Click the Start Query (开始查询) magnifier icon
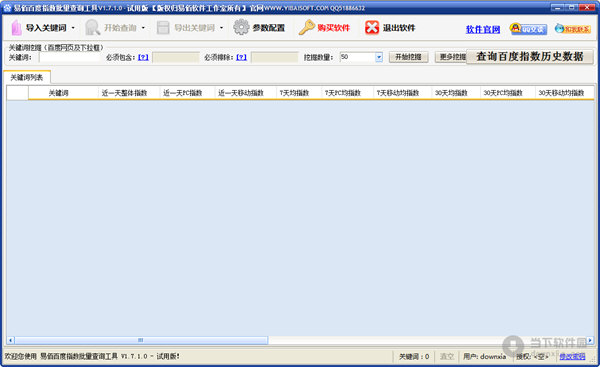This screenshot has width=600, height=367. (x=92, y=28)
